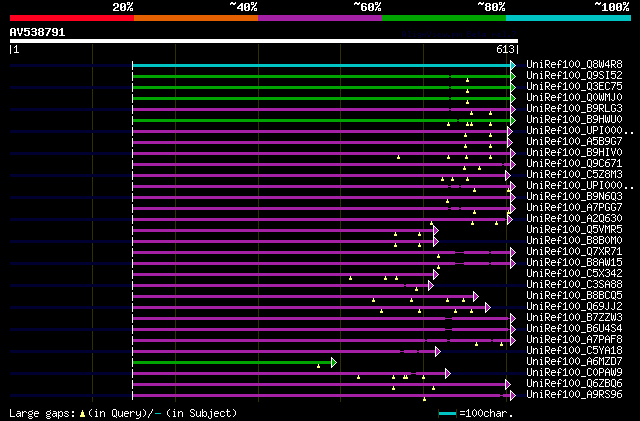Click the arrowhead ending the C5YA18 alignment
The width and height of the screenshot is (640, 421).
coord(438,351)
